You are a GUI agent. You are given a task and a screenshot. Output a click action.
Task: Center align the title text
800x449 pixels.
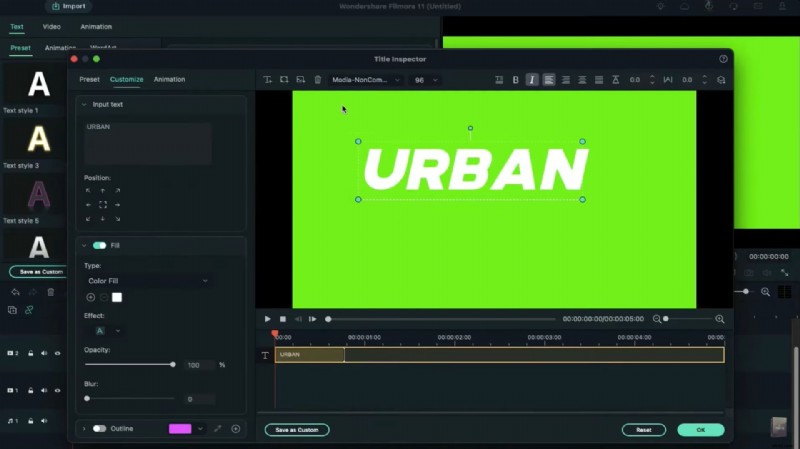(565, 80)
